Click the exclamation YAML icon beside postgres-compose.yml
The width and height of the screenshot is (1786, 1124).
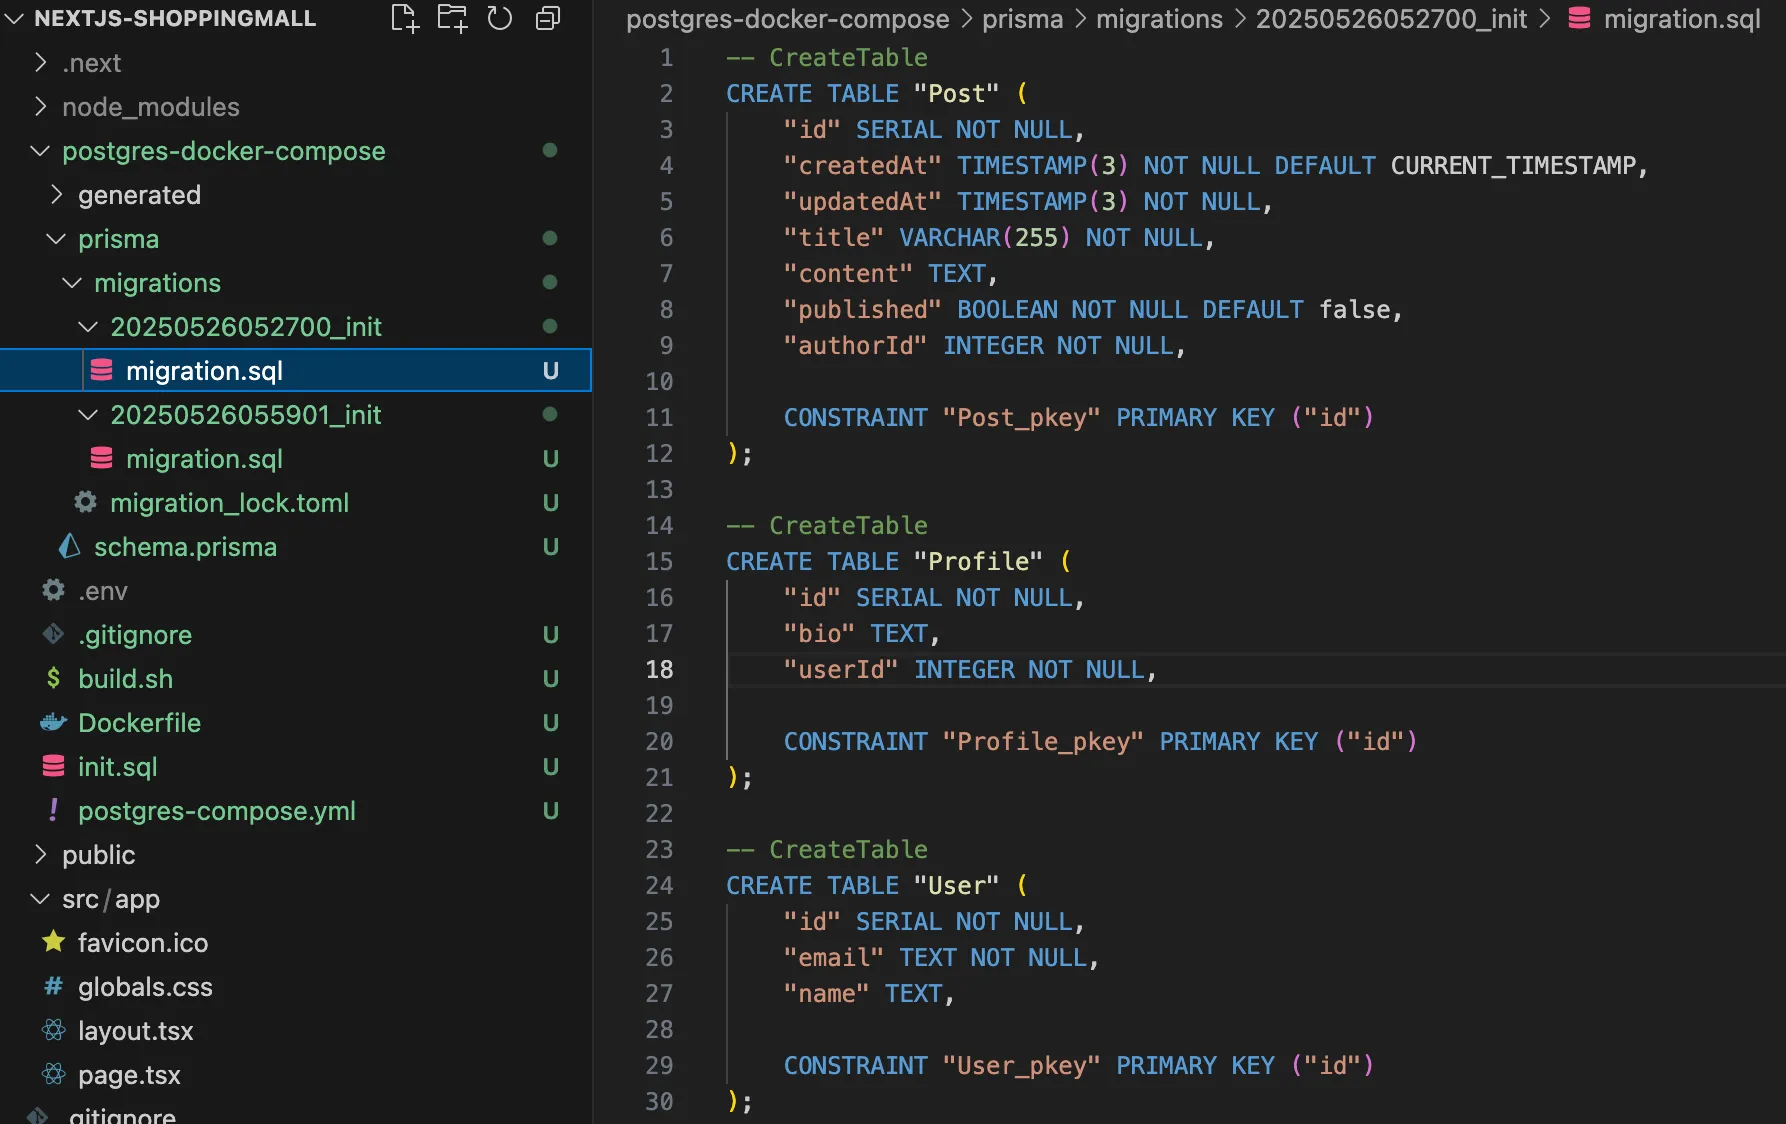pos(53,810)
